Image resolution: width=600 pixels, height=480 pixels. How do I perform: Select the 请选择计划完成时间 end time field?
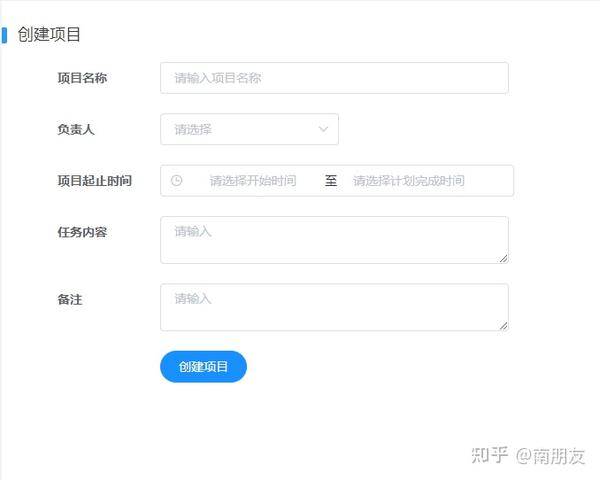[x=409, y=181]
